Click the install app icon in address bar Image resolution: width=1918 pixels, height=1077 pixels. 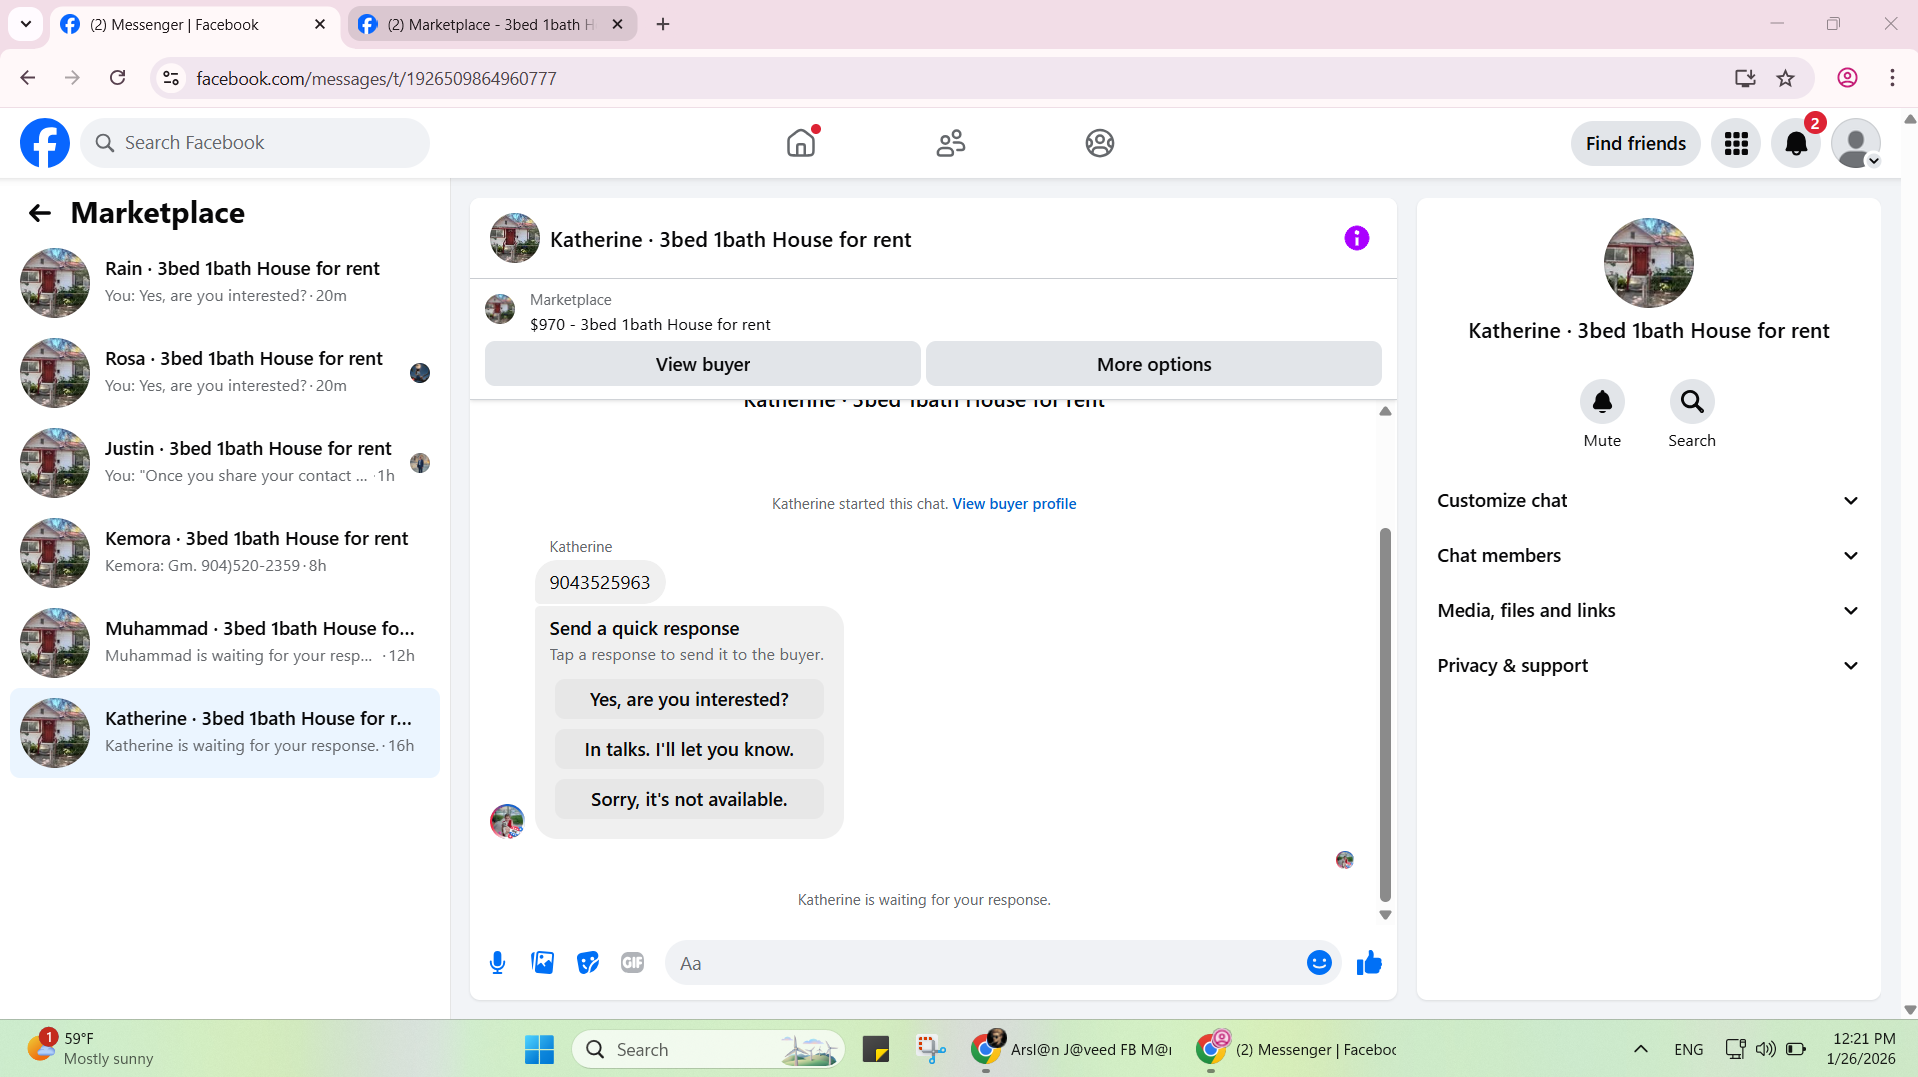tap(1745, 78)
